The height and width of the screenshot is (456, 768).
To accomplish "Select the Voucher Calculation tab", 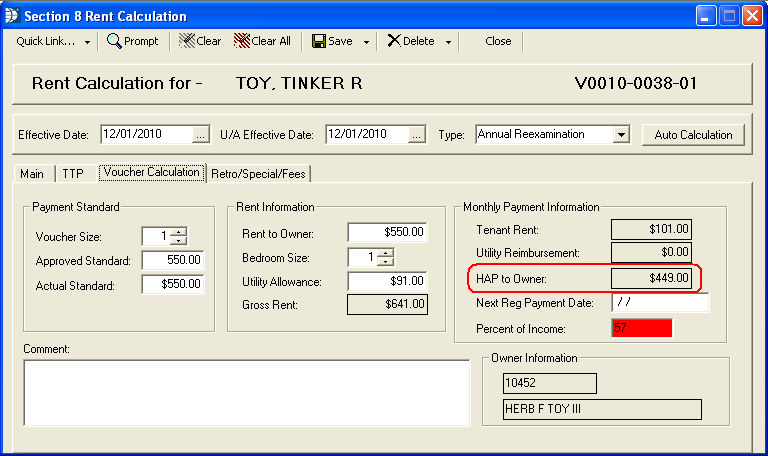I will (152, 172).
